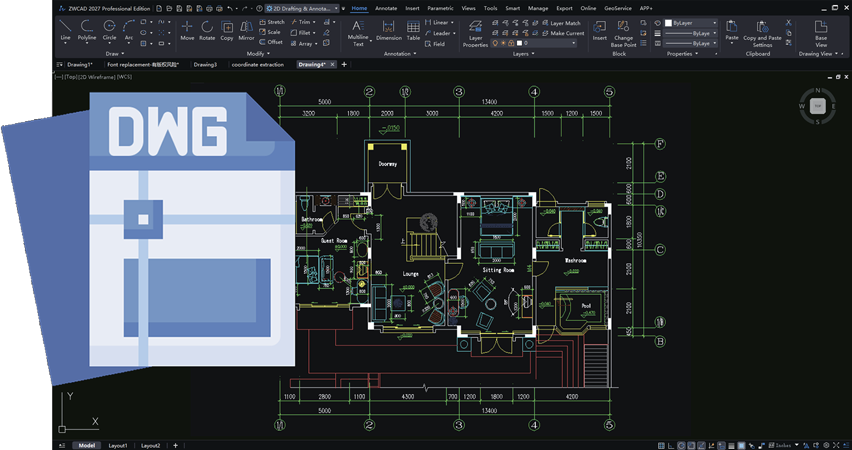Open the Annotate ribbon tab

(386, 9)
